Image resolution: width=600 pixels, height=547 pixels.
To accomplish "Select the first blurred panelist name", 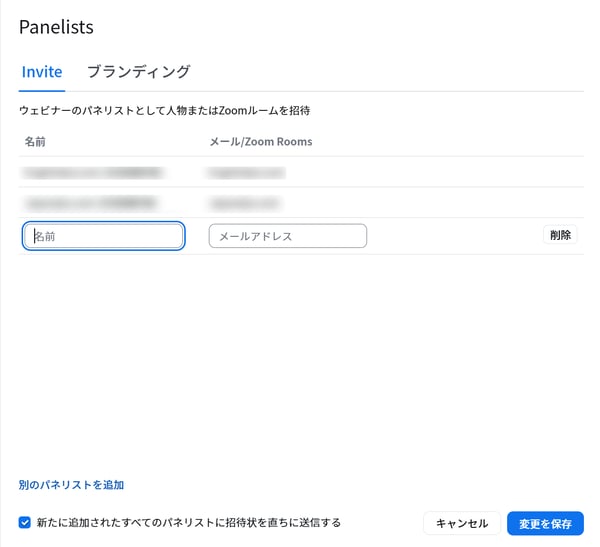I will tap(92, 172).
